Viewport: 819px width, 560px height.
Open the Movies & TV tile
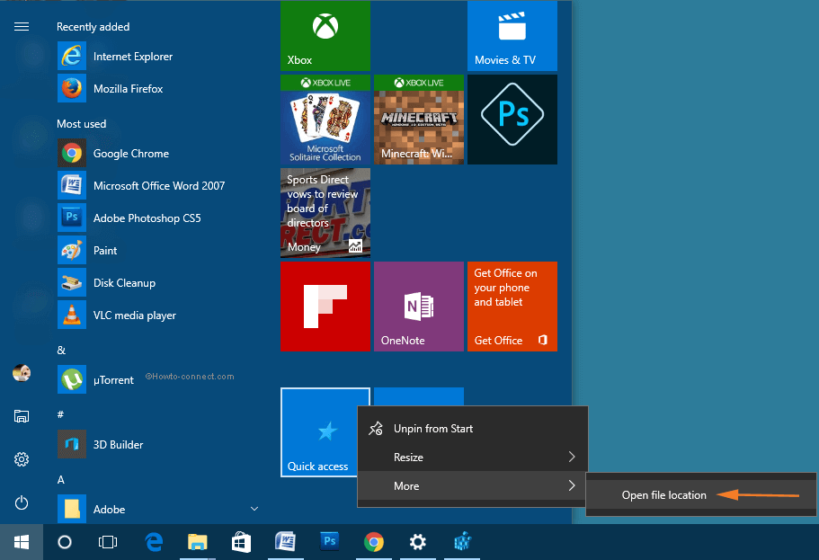coord(512,36)
